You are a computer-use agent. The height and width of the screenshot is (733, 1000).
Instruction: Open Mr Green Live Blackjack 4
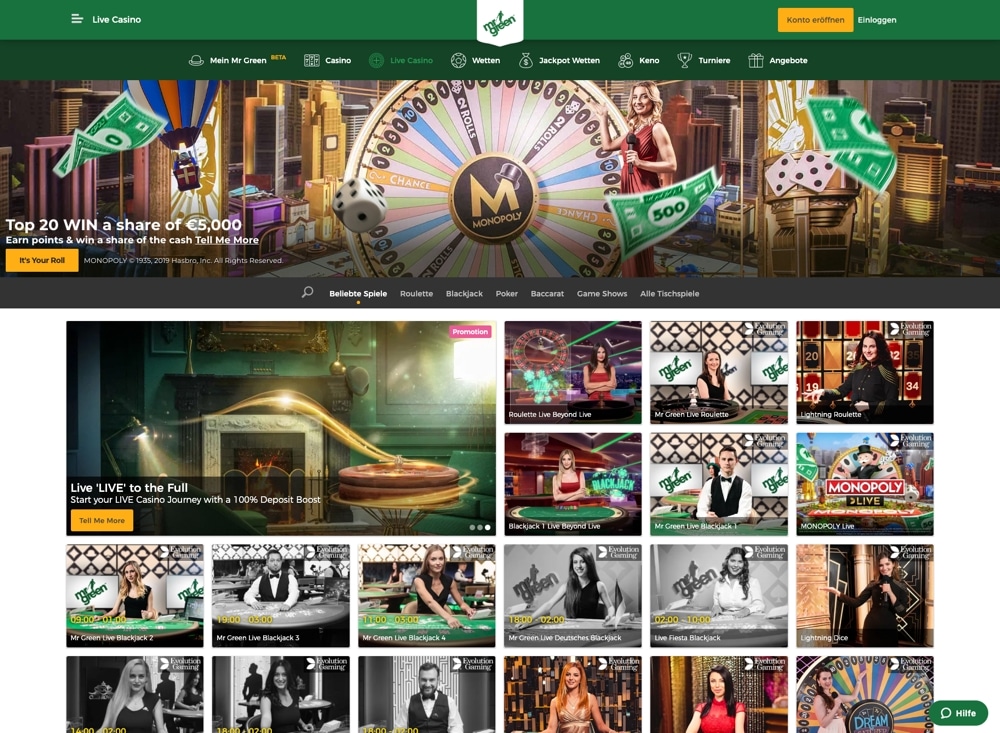click(x=427, y=596)
